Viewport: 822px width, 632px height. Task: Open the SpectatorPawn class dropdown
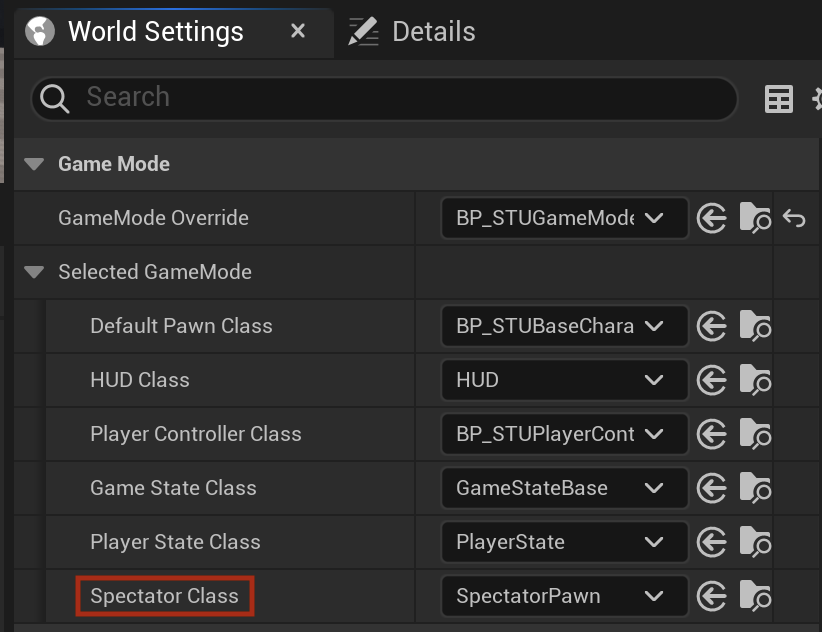565,596
